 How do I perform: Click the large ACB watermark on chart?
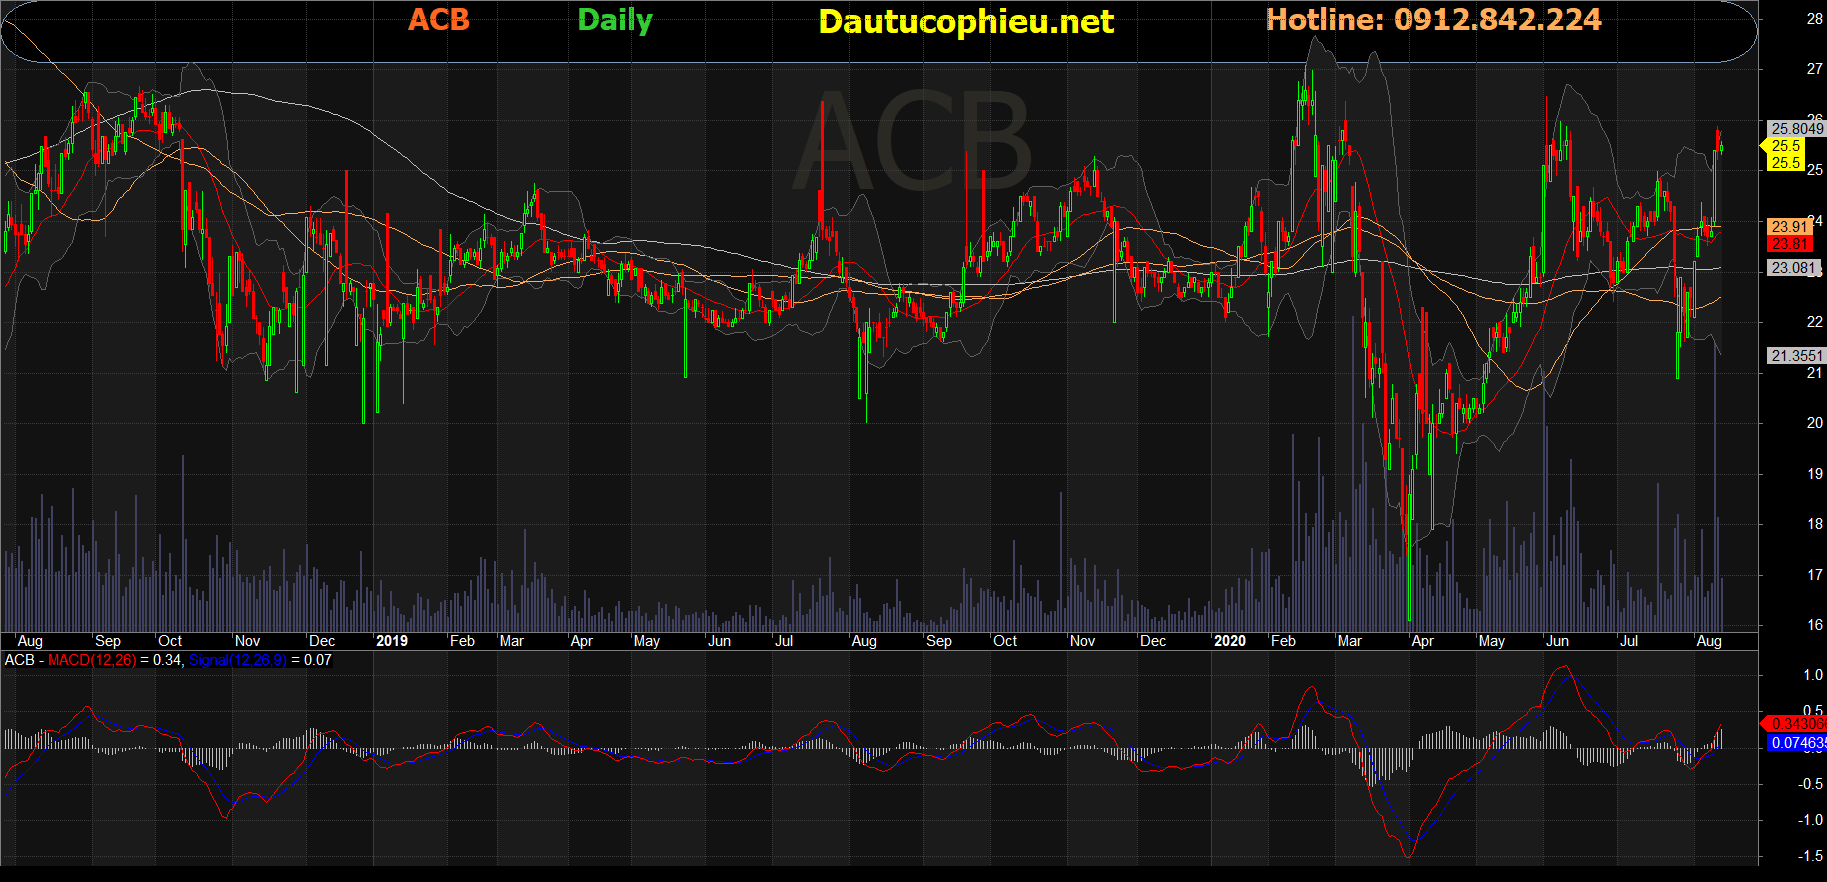912,142
